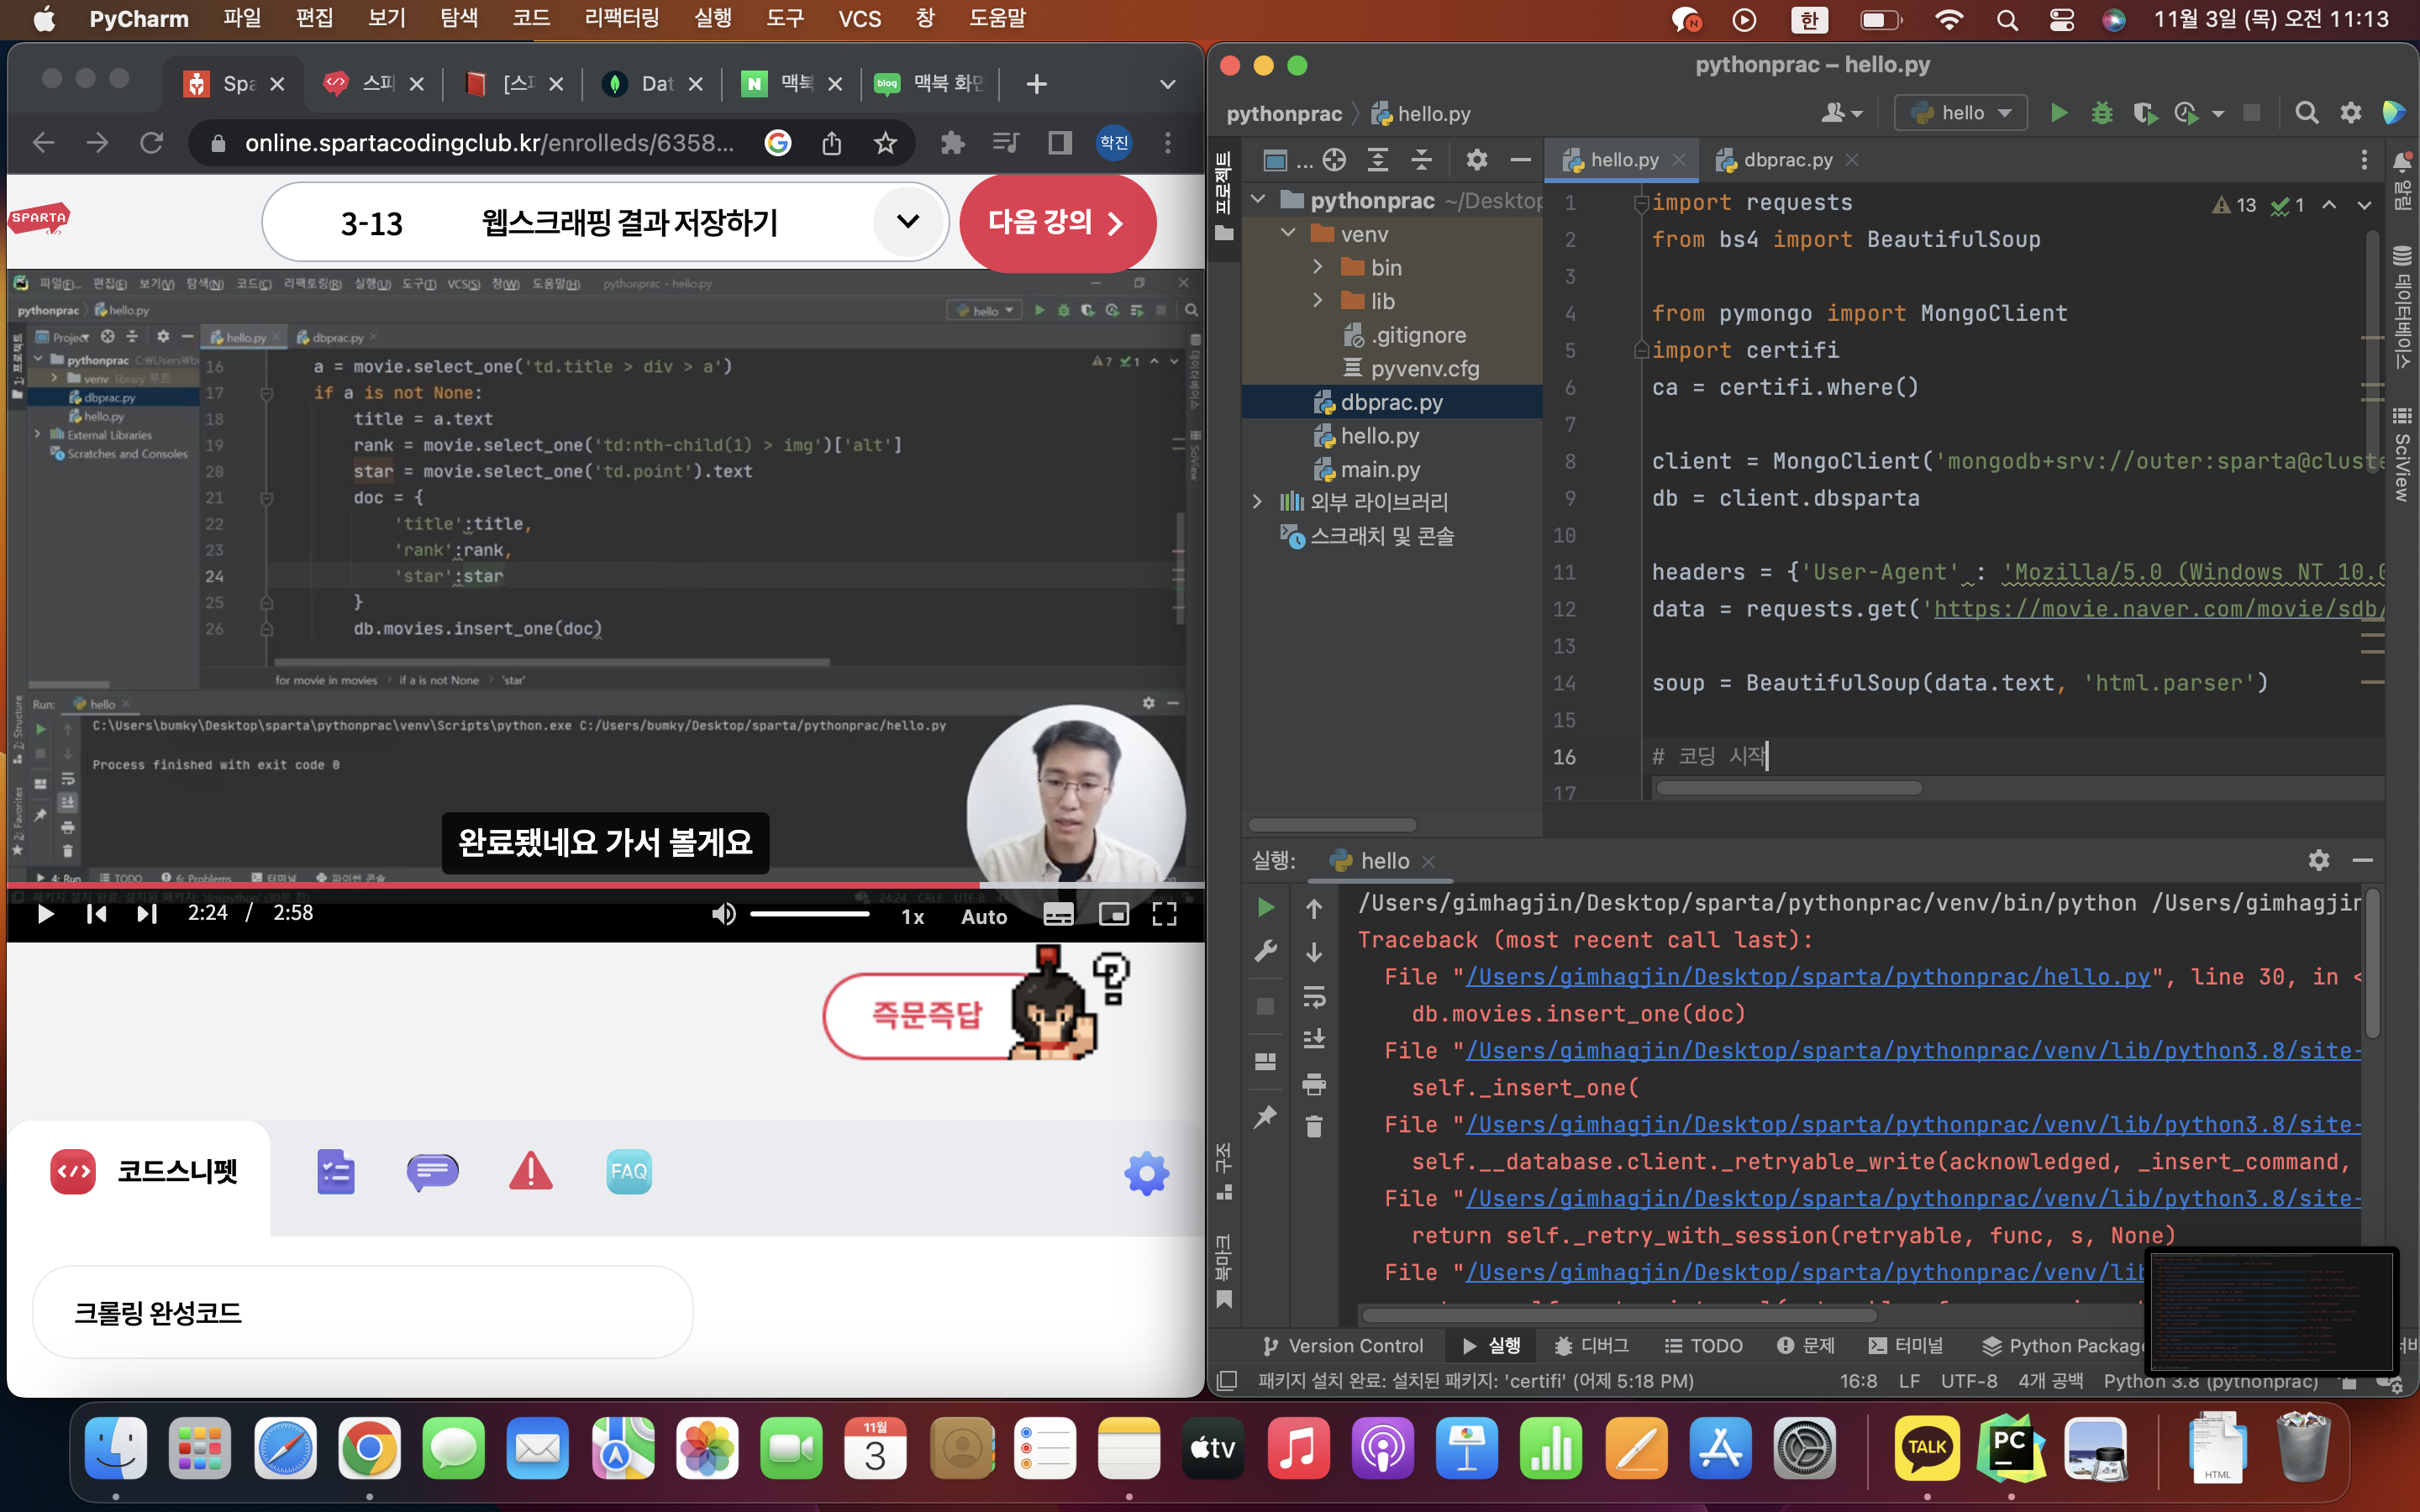Toggle video subtitles
The image size is (2420, 1512).
(x=1058, y=914)
